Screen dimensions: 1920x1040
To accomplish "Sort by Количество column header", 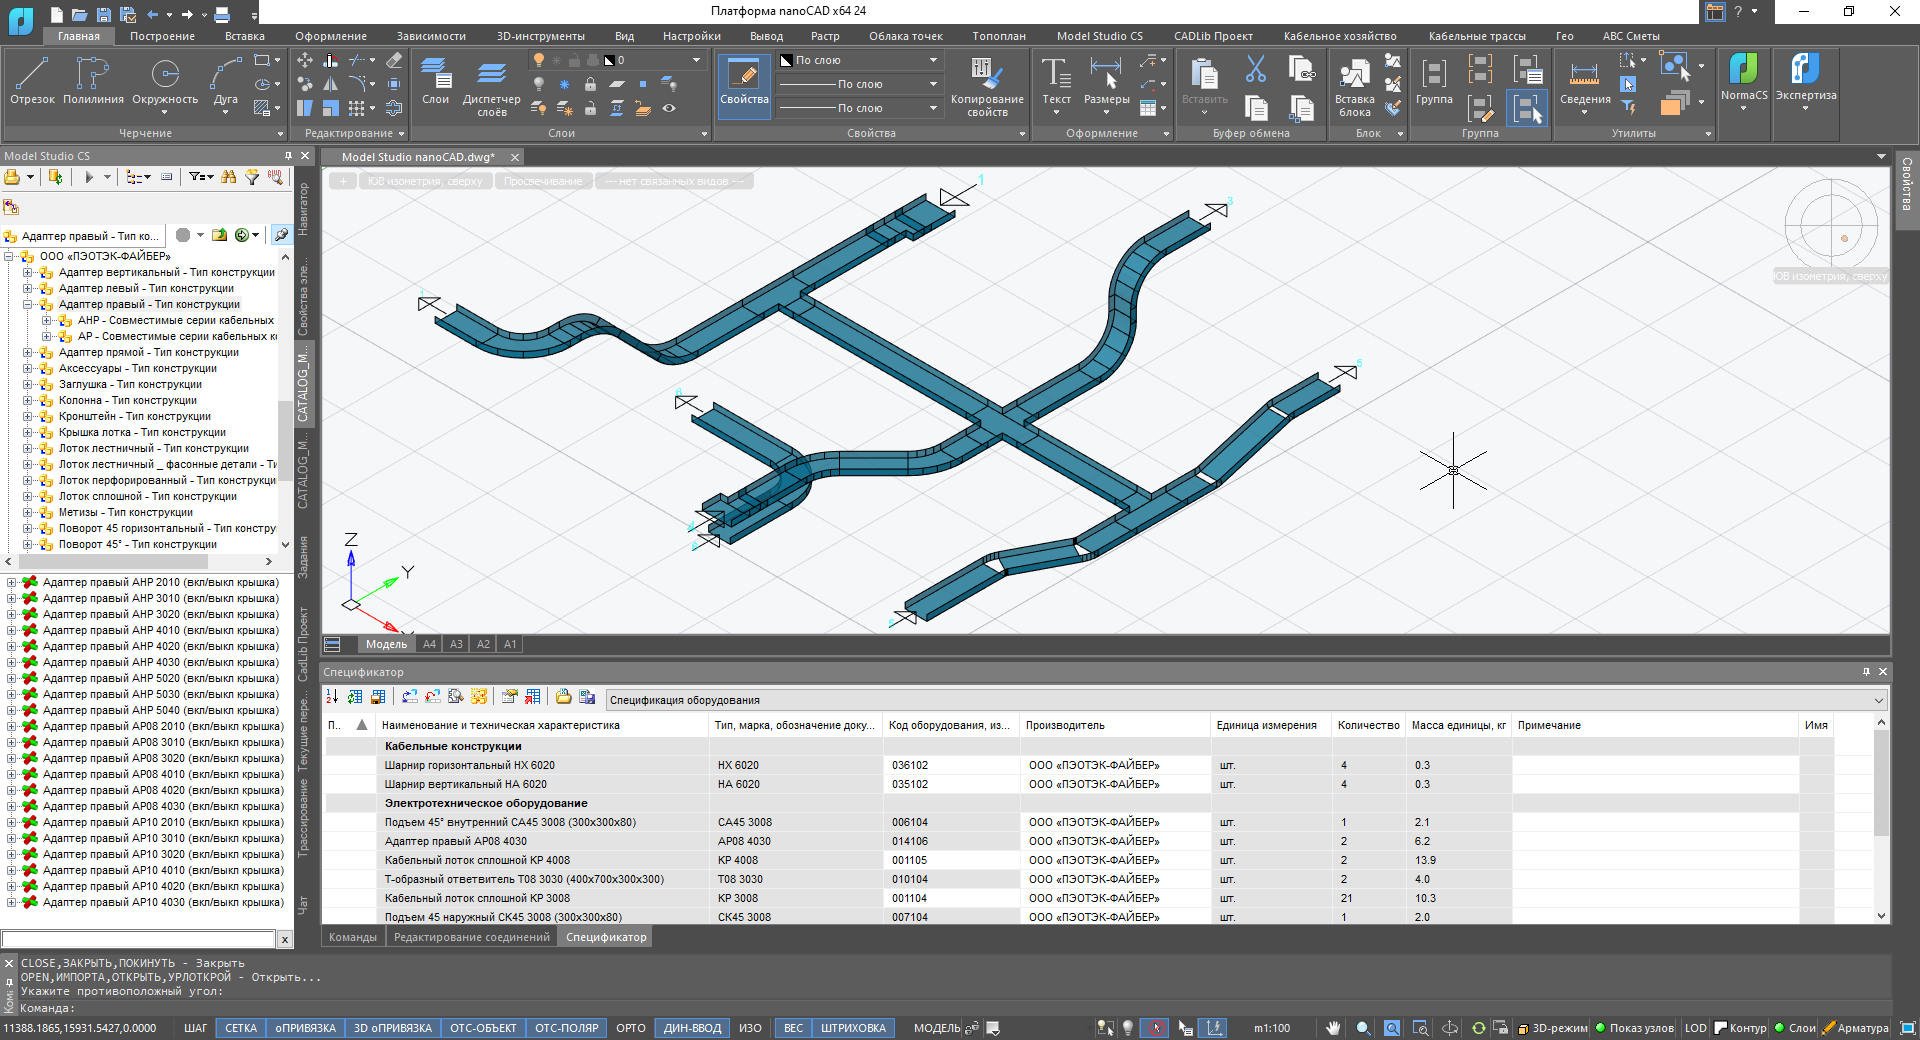I will (1368, 725).
